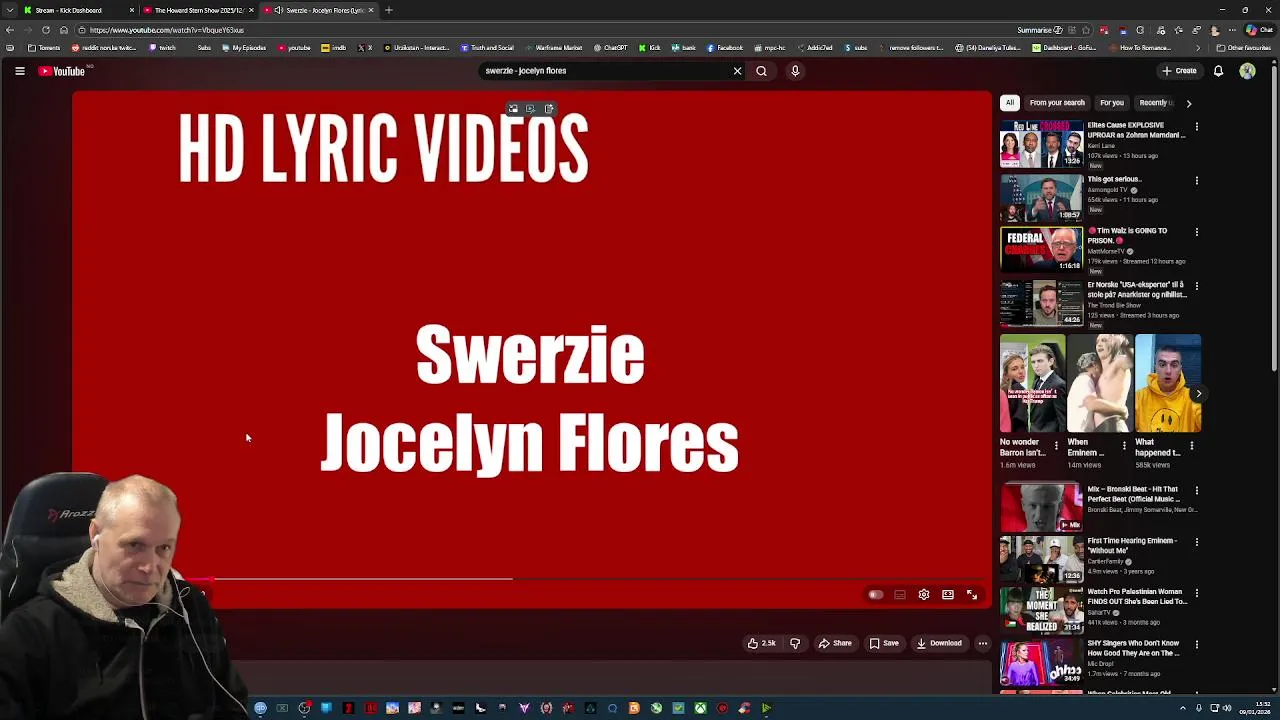Open options for Bronski Beat mix
This screenshot has height=720, width=1280.
pos(1196,491)
